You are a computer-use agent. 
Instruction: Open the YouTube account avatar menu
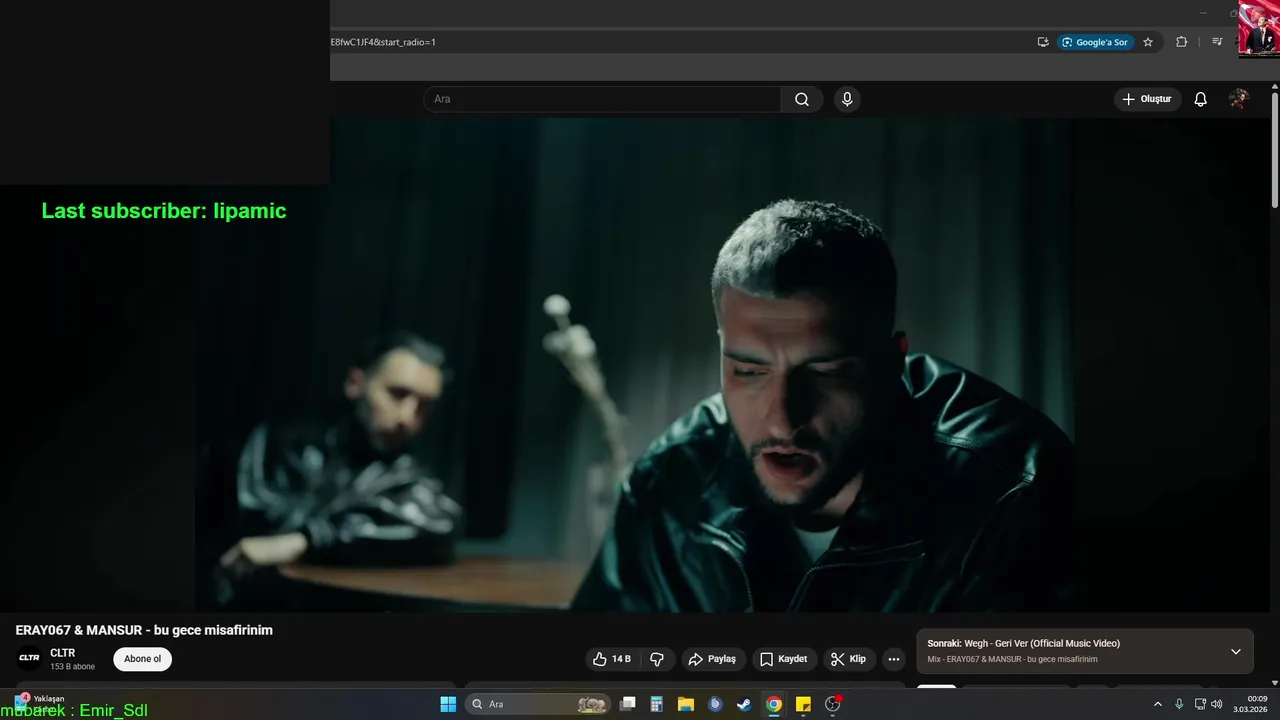1239,99
